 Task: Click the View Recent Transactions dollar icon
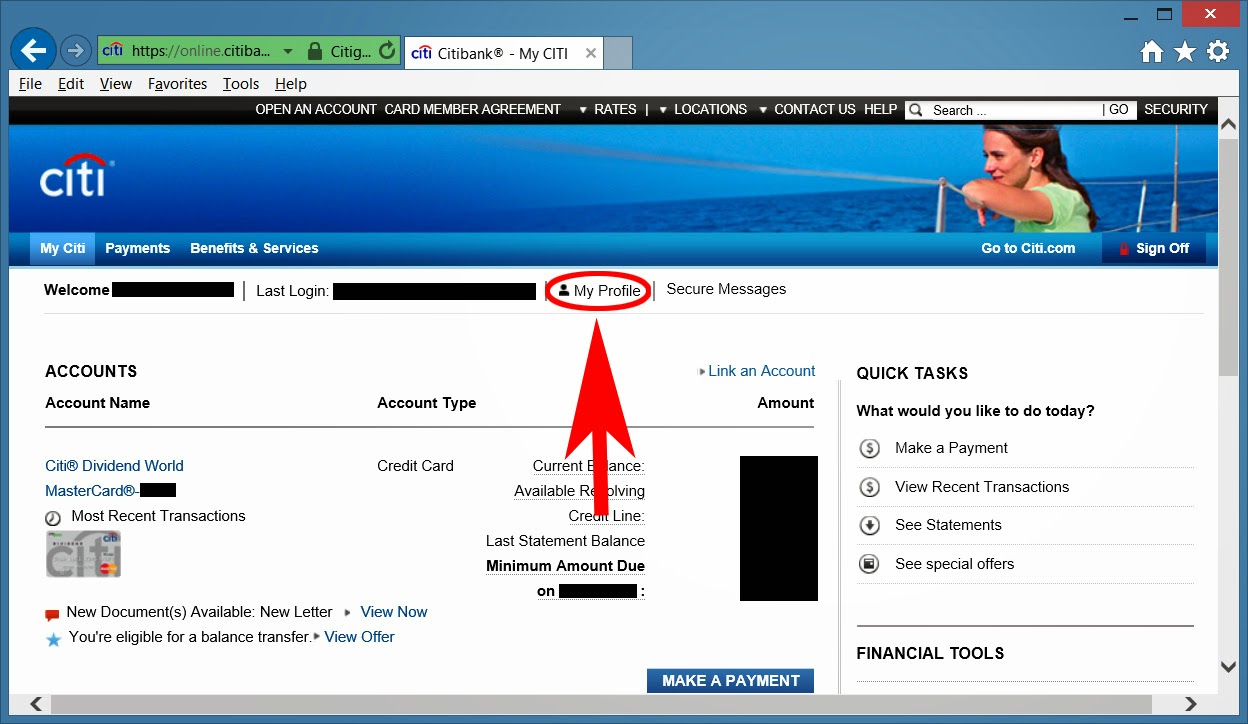point(869,487)
